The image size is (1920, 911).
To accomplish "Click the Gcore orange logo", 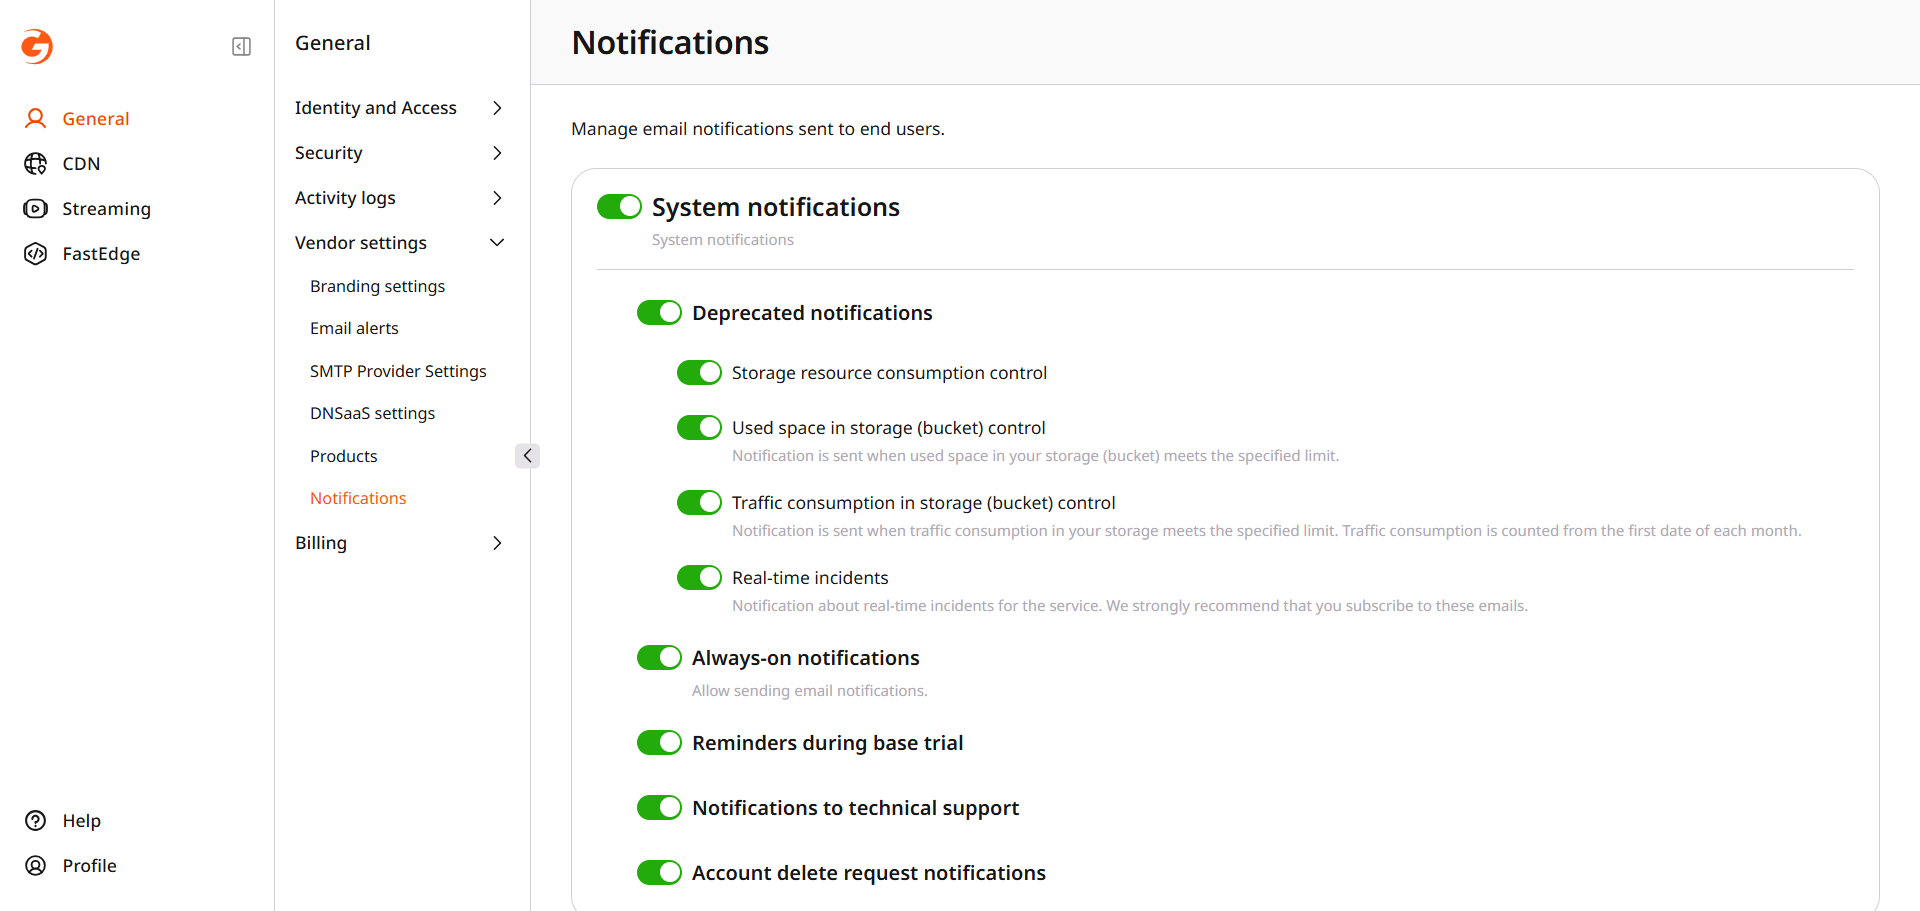I will click(x=37, y=46).
